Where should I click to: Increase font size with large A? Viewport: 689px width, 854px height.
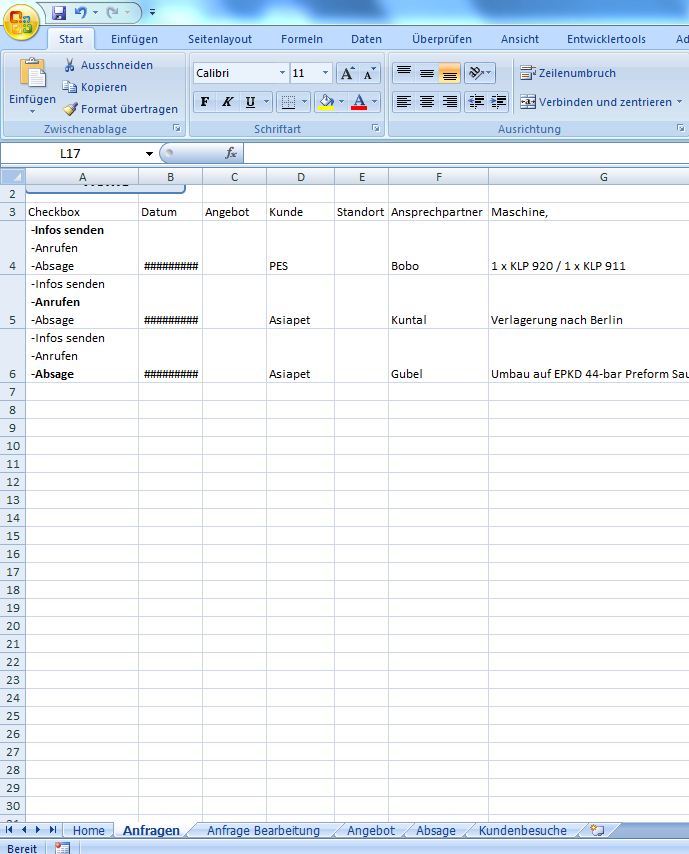pos(347,74)
